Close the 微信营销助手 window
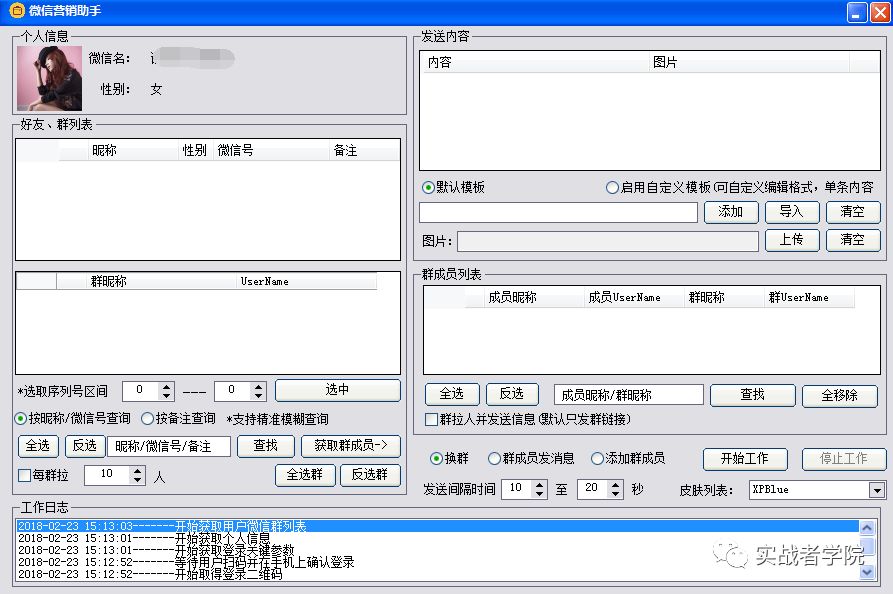Viewport: 893px width, 594px height. [x=880, y=12]
